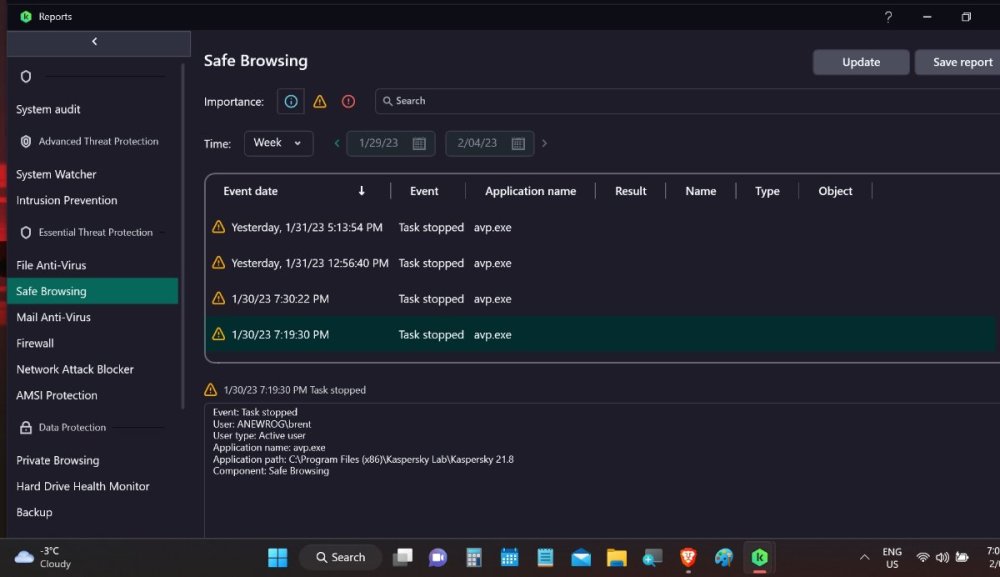1000x577 pixels.
Task: Click the Update button
Action: [x=860, y=62]
